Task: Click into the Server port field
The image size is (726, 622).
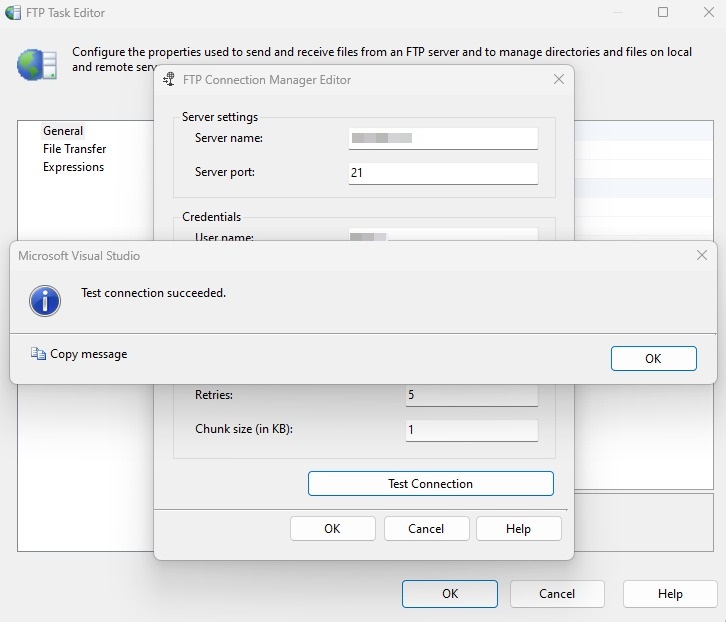Action: click(x=443, y=173)
